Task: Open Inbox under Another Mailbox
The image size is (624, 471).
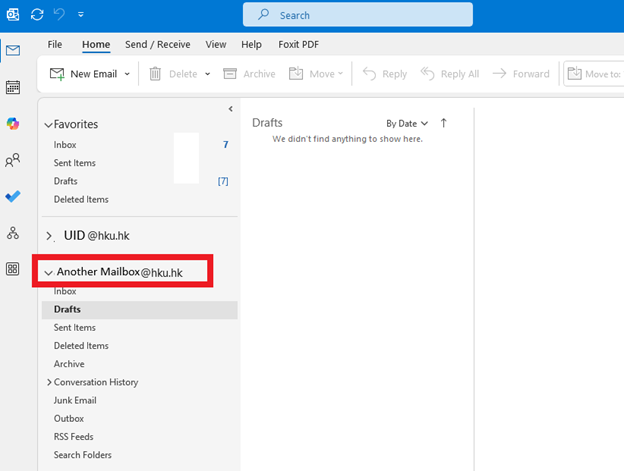Action: point(139,291)
